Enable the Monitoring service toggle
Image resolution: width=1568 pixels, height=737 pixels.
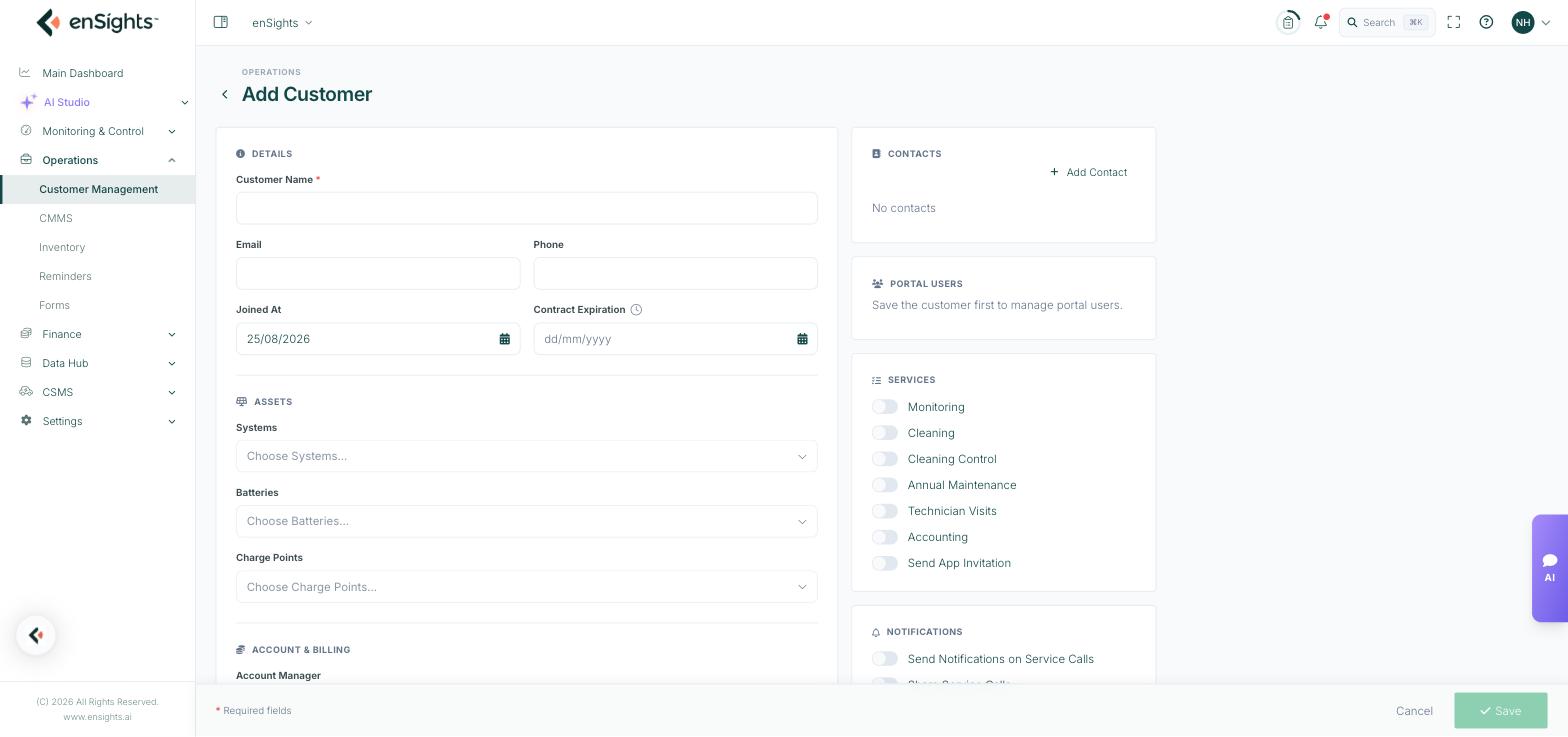(885, 407)
